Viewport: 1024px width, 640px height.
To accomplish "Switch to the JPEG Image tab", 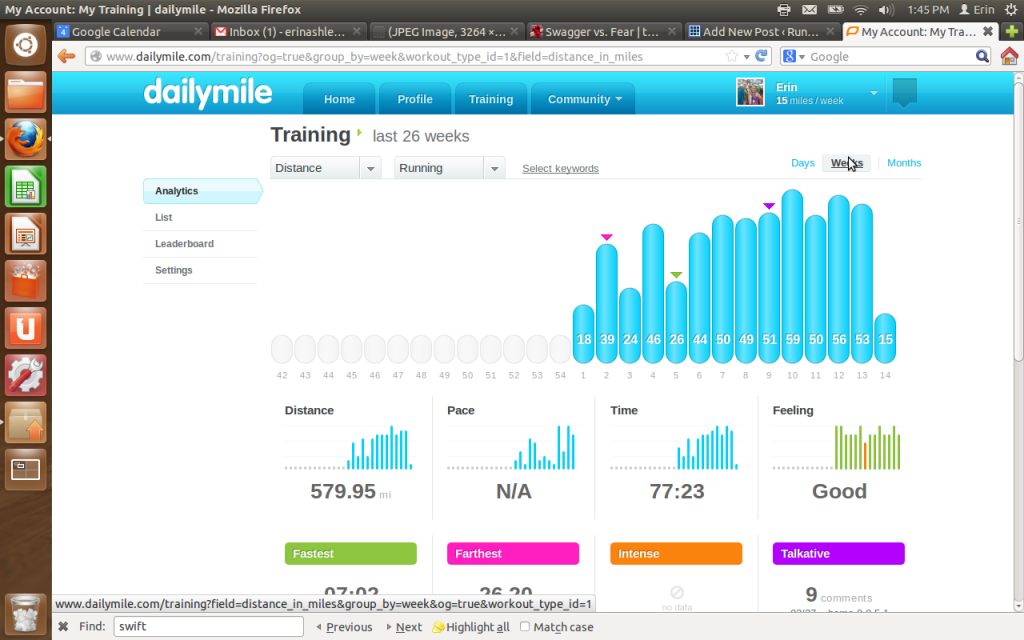I will (x=446, y=31).
